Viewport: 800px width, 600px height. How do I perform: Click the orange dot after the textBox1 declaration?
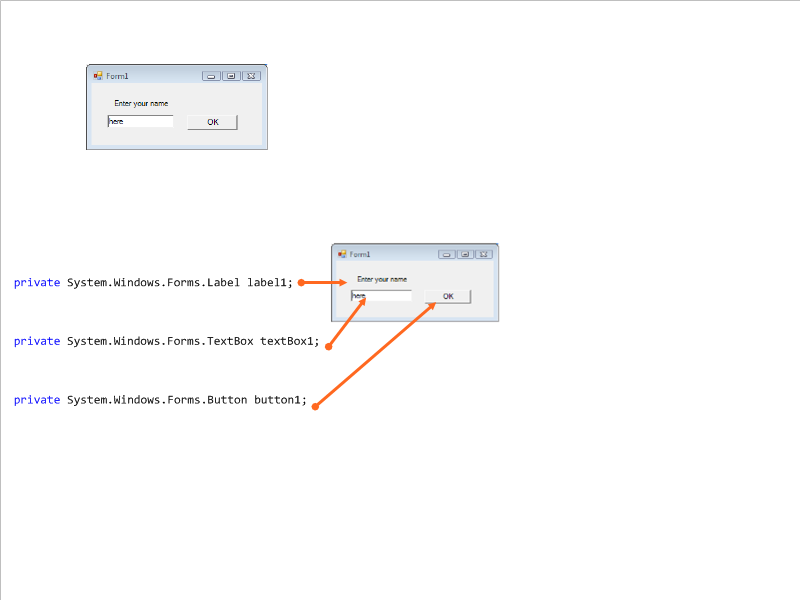pyautogui.click(x=328, y=347)
